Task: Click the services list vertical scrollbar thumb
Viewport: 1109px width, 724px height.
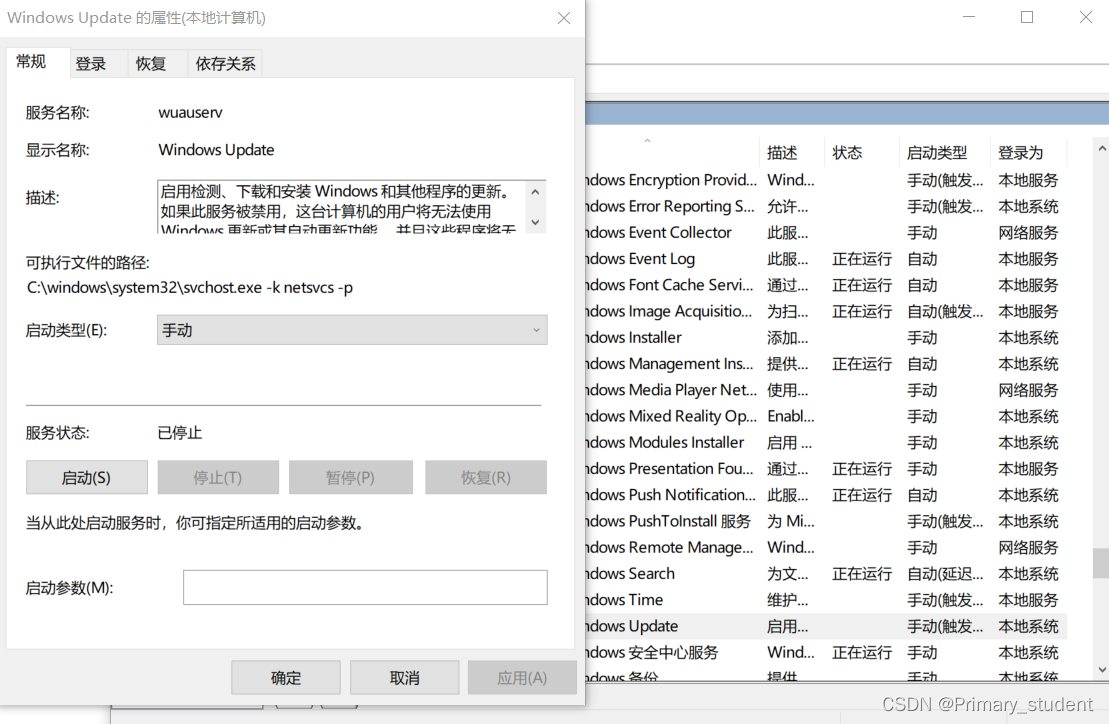Action: pos(1101,564)
